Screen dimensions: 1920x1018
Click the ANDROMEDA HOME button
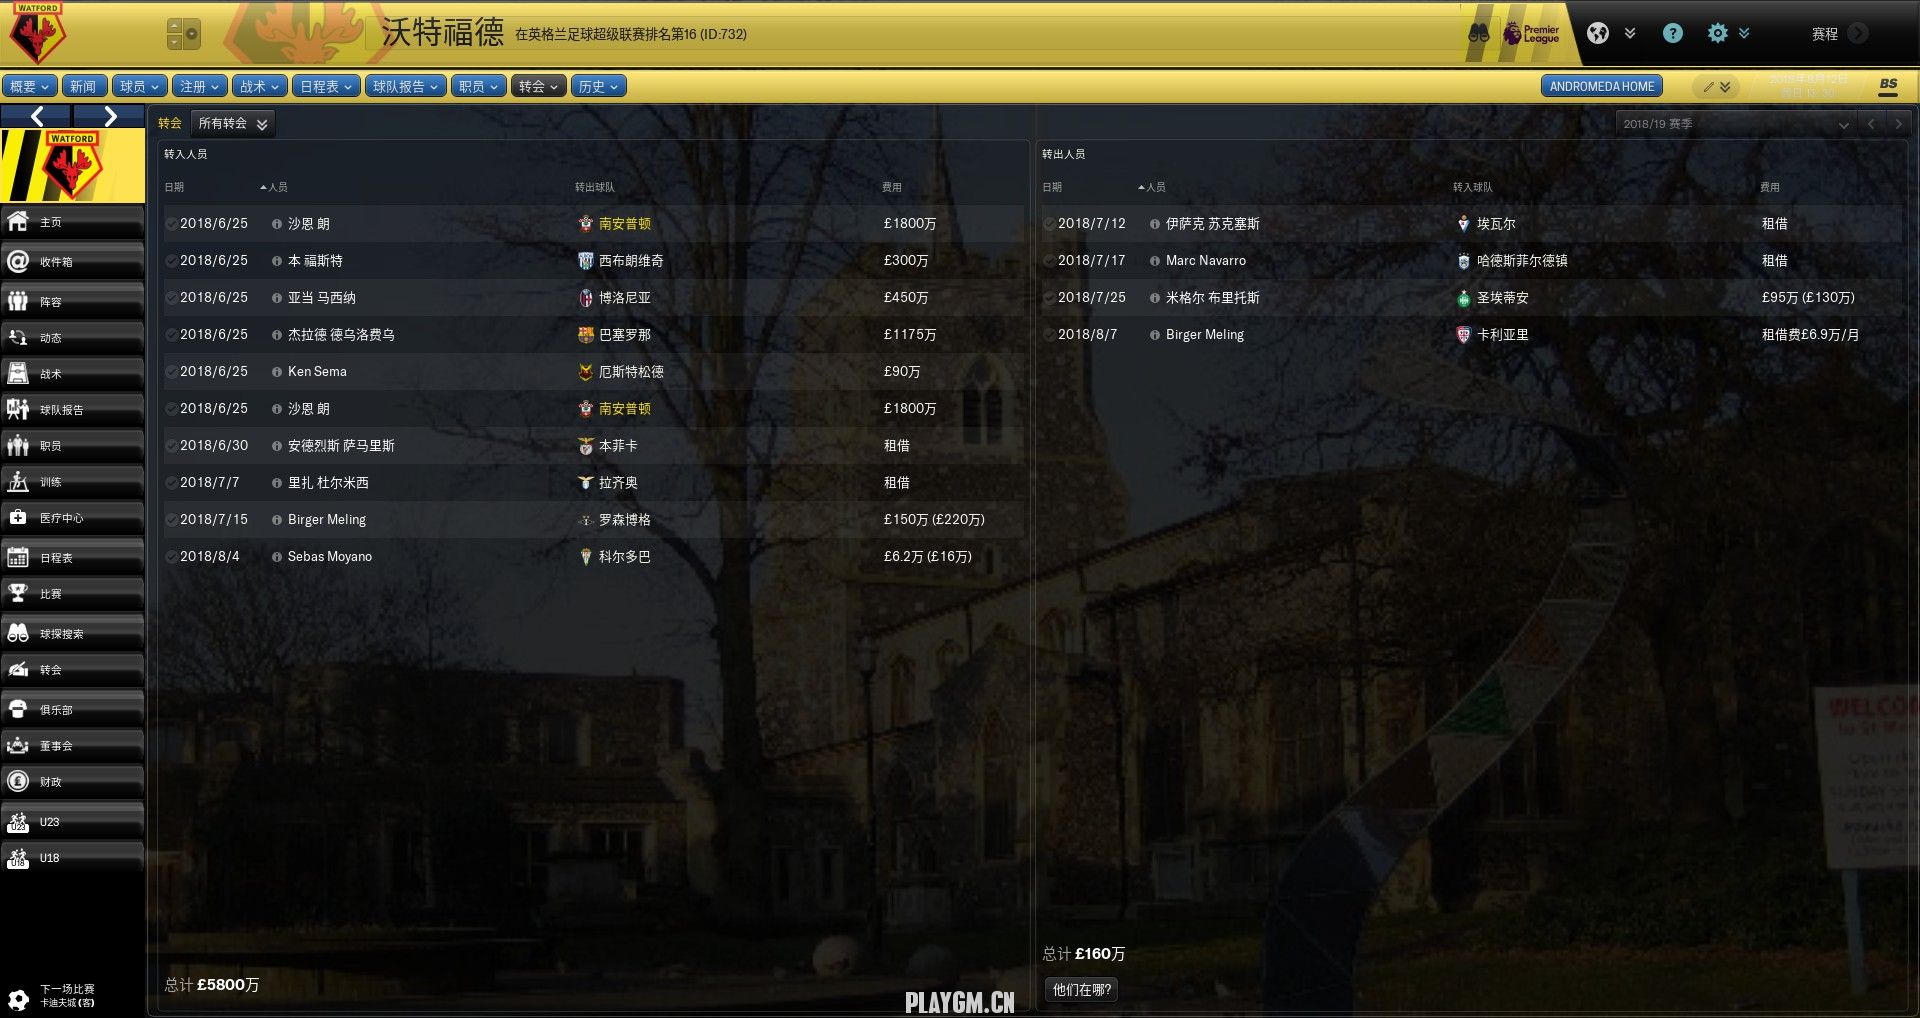pyautogui.click(x=1601, y=87)
